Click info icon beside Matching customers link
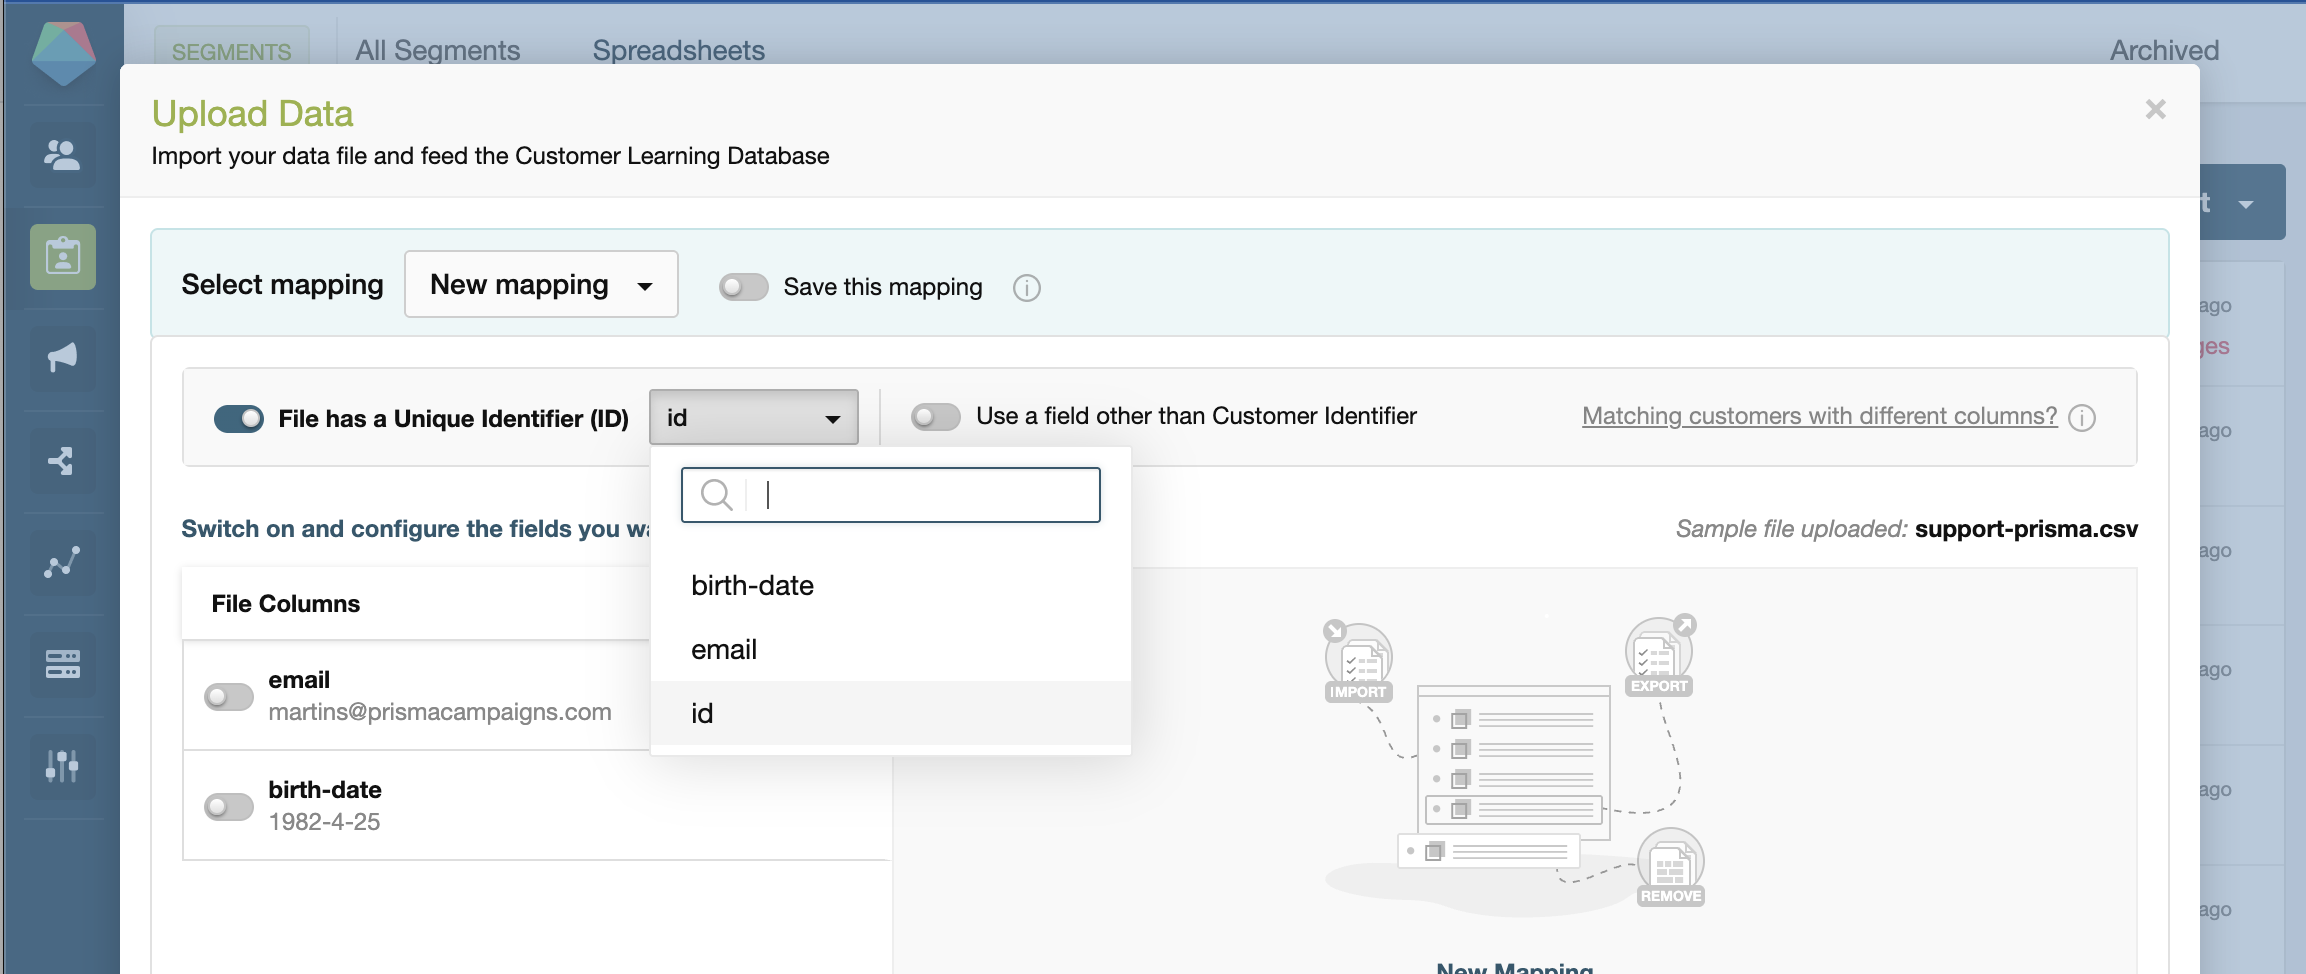Image resolution: width=2306 pixels, height=974 pixels. point(2082,417)
